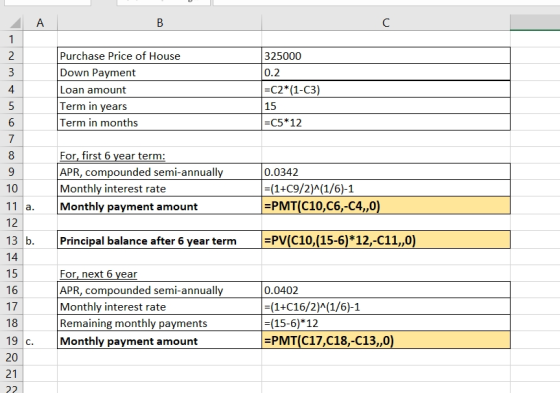Click 'Monthly interest rate' in row 10
This screenshot has width=560, height=393.
(160, 188)
